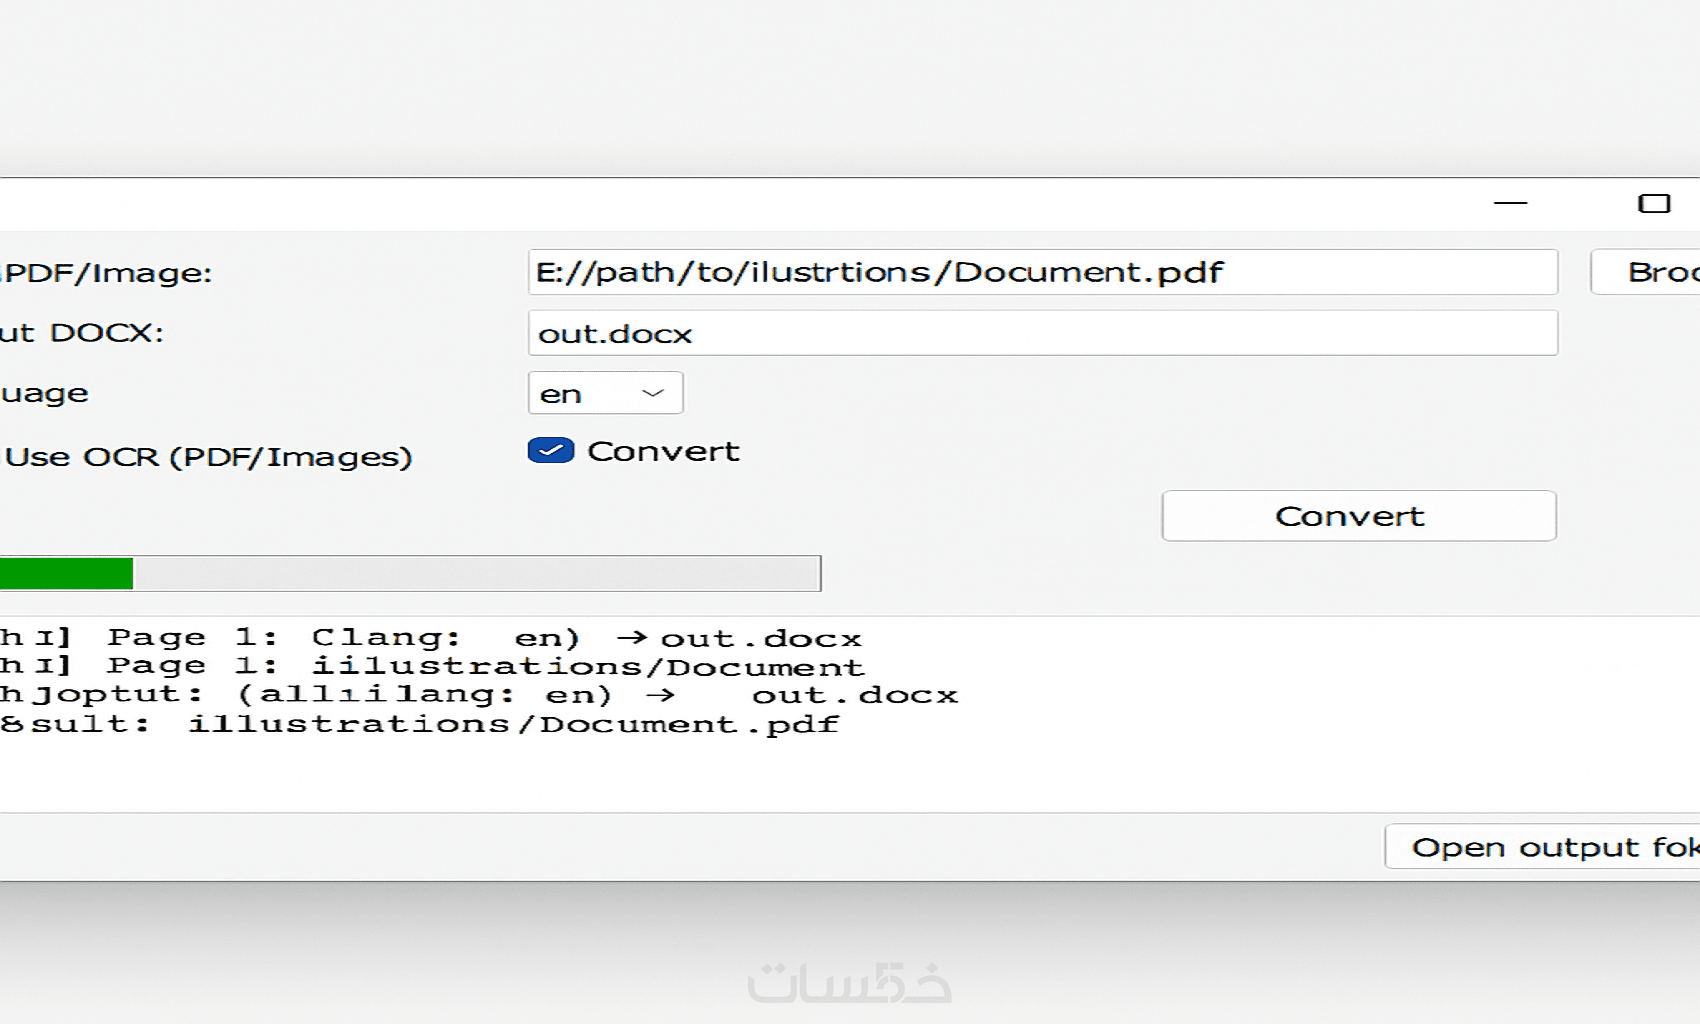The width and height of the screenshot is (1700, 1024).
Task: Open the 'en' language dropdown
Action: coord(604,393)
